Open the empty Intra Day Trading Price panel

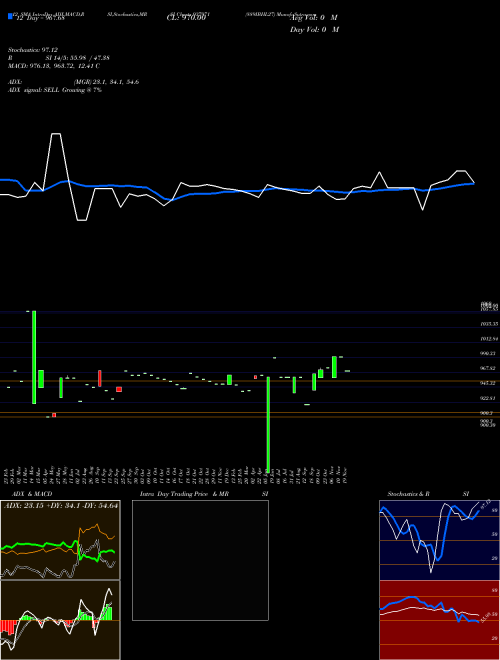tap(200, 560)
